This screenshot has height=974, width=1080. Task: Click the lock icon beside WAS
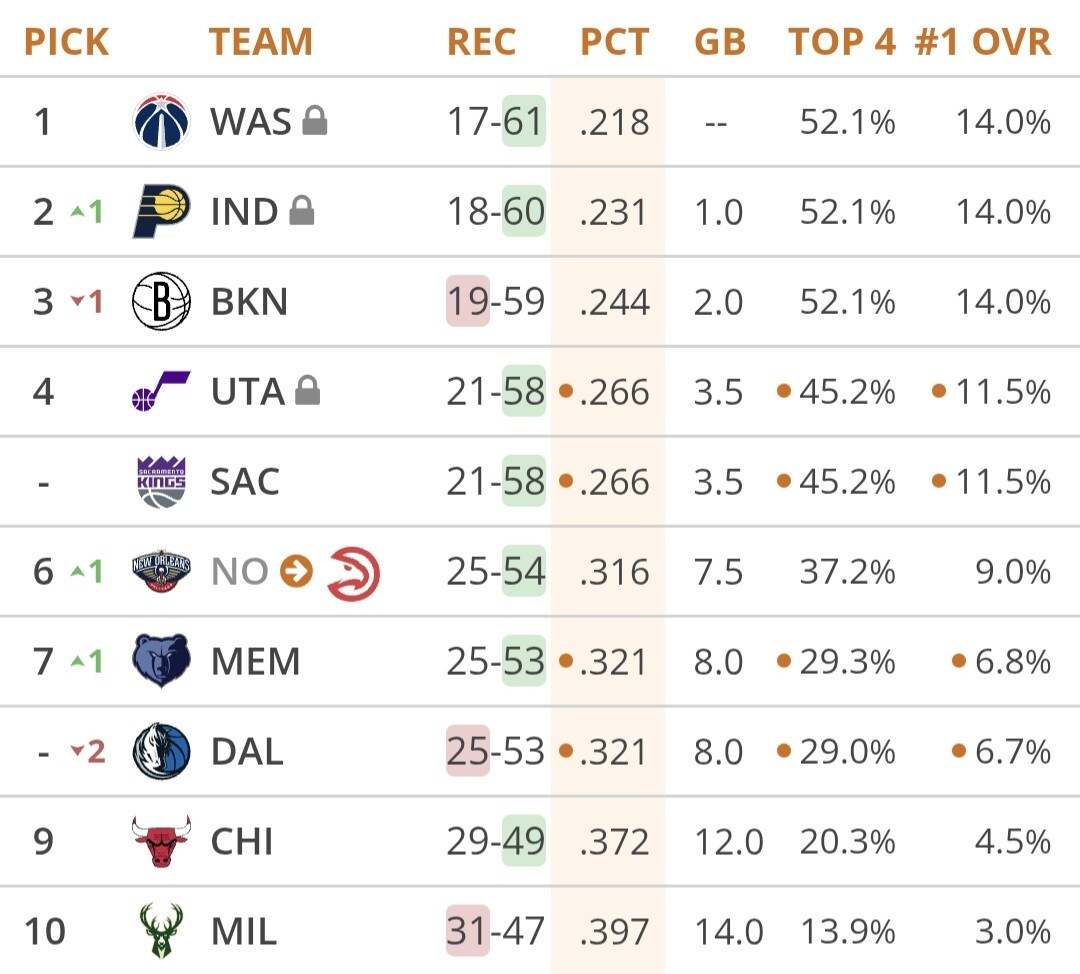[x=315, y=122]
